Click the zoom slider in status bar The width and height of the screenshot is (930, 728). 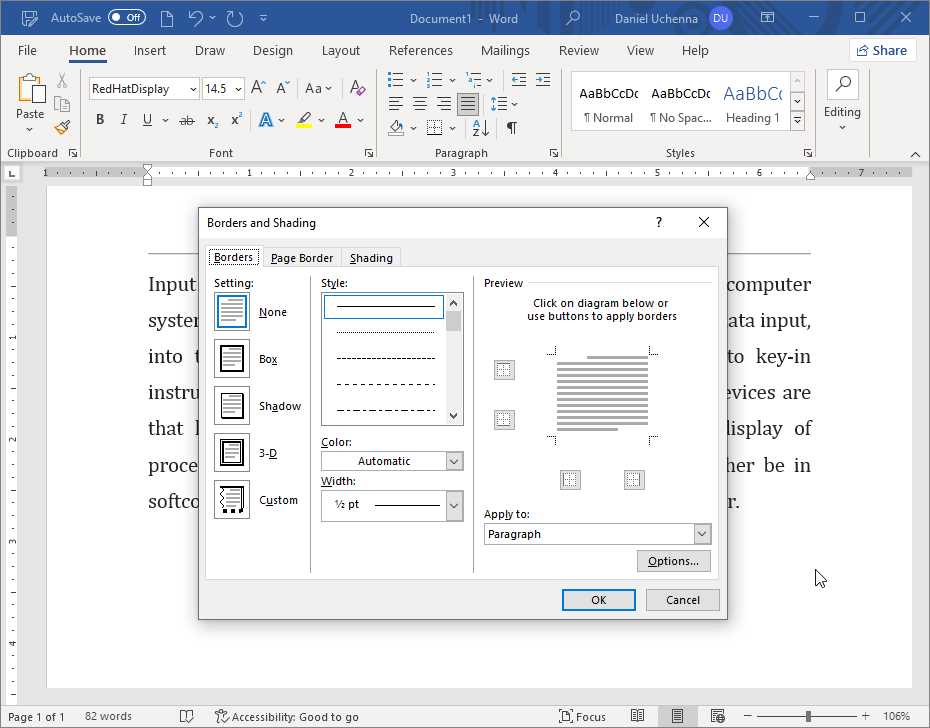pos(808,716)
